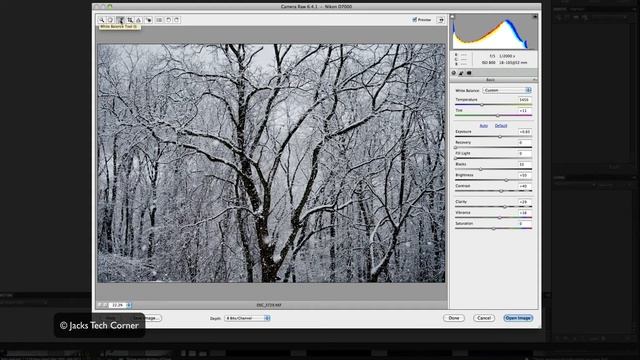Select the Hand tool

click(110, 20)
